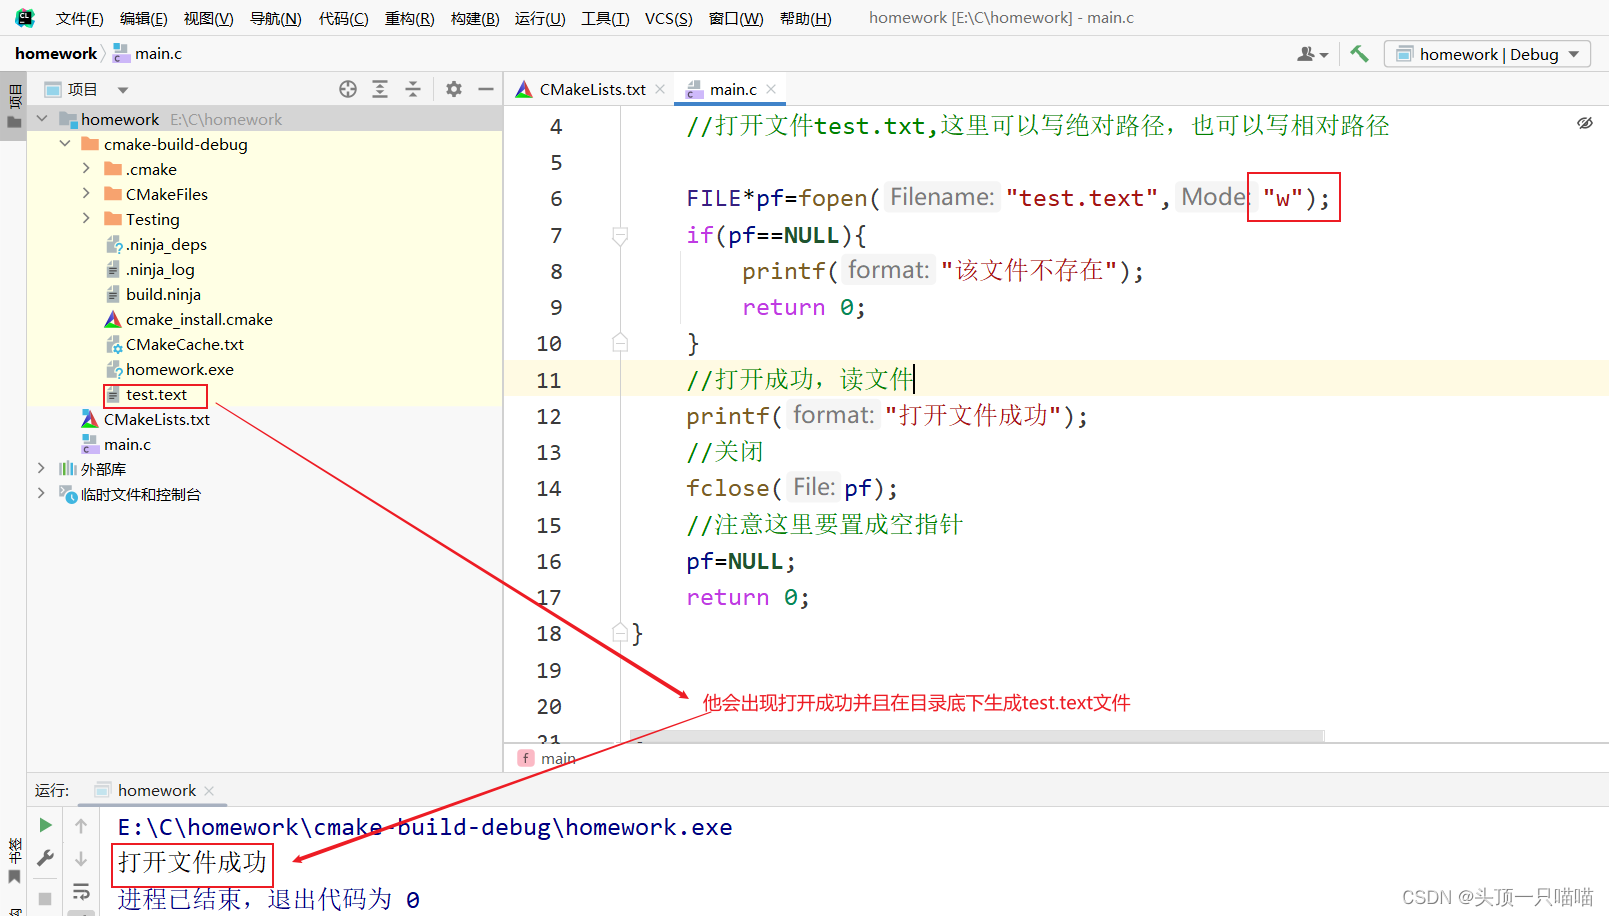Screen dimensions: 1609x916
Task: Open the 重构(R) menu
Action: 410,18
